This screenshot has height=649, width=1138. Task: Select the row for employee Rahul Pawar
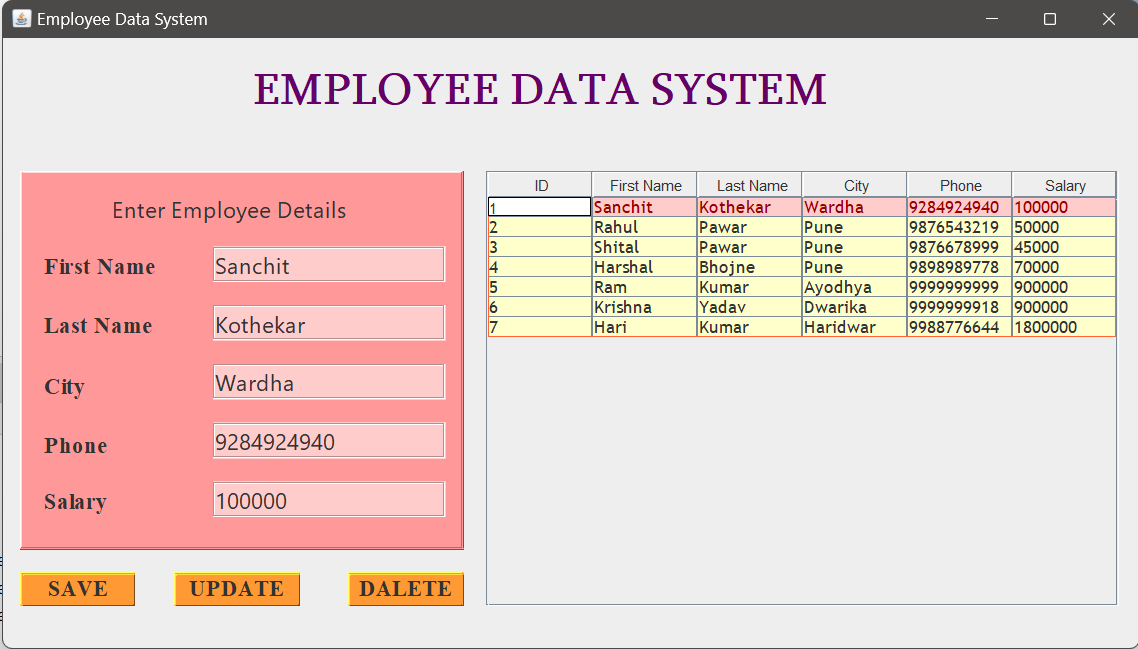(645, 227)
